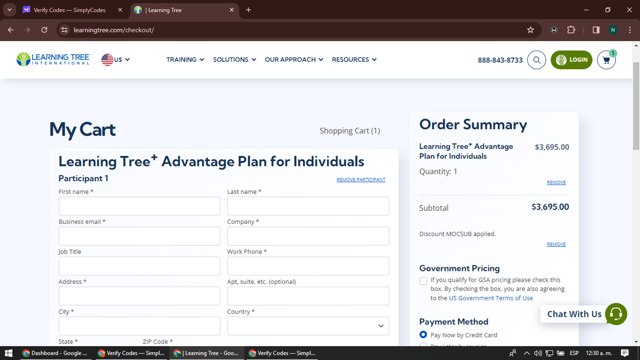This screenshot has height=360, width=640.
Task: Check the GSA government pricing checkbox
Action: tap(423, 281)
